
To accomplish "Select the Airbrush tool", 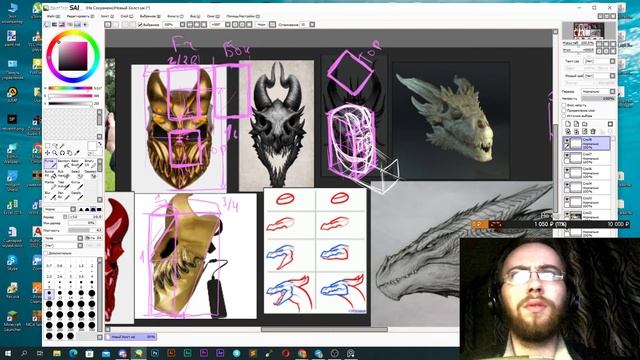I will point(64,163).
